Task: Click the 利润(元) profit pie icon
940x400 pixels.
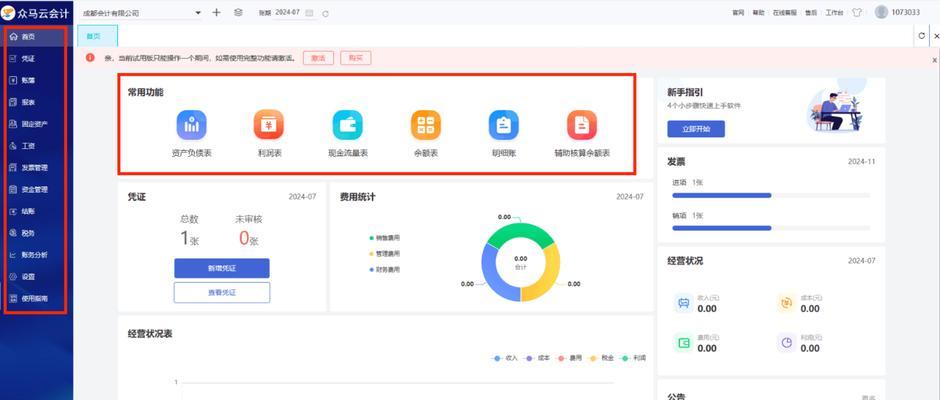Action: click(x=786, y=342)
